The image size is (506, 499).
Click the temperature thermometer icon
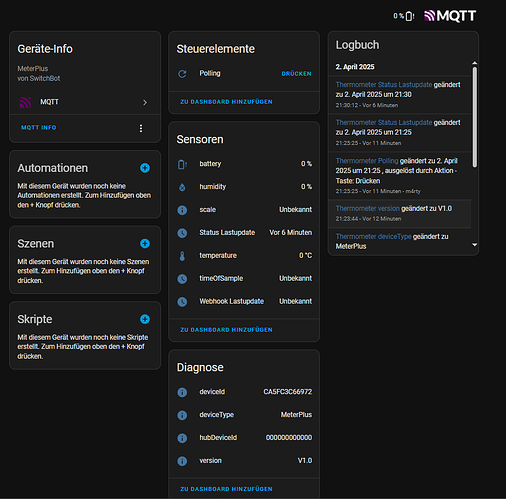tap(182, 256)
